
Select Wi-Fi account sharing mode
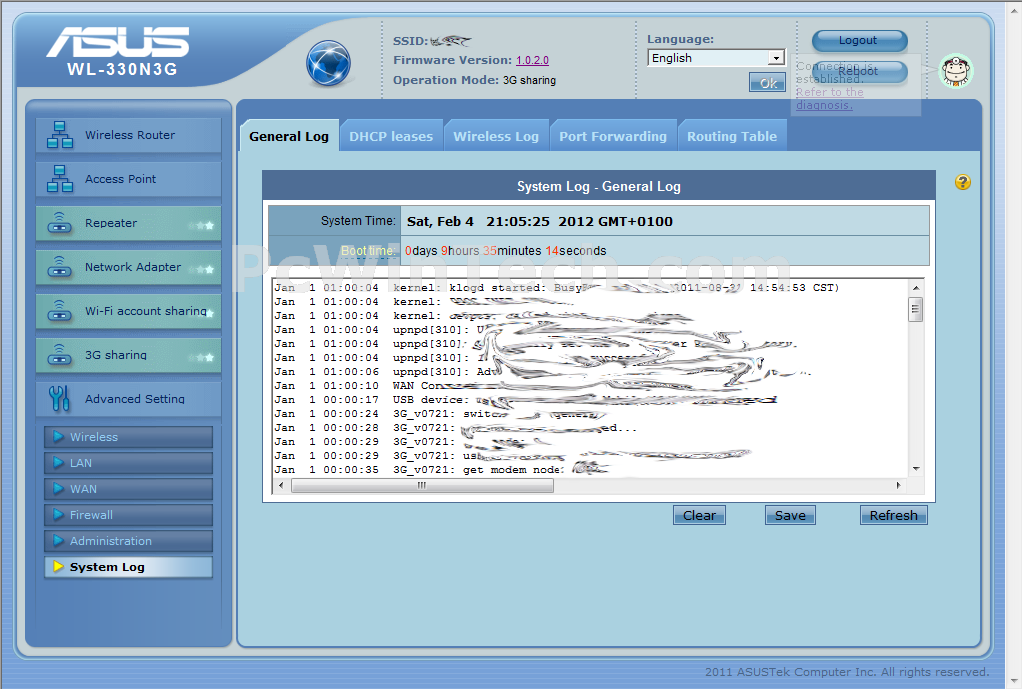coord(128,311)
